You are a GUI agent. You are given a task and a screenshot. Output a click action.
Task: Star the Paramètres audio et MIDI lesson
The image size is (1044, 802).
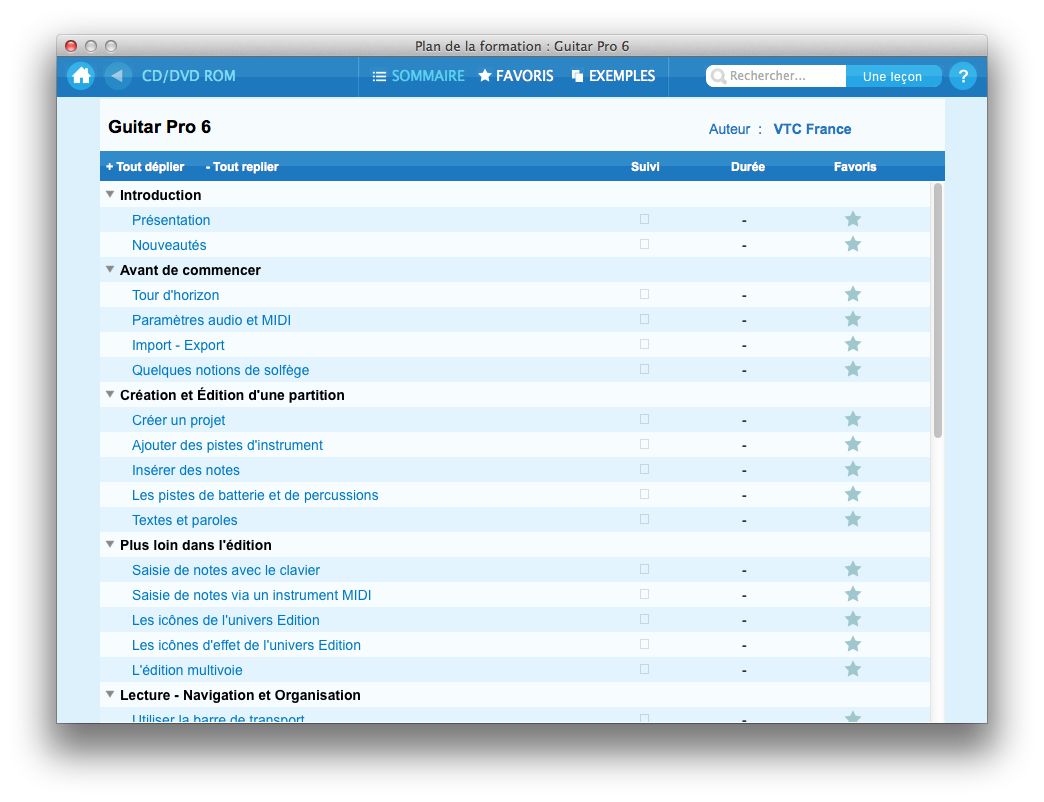(x=853, y=319)
